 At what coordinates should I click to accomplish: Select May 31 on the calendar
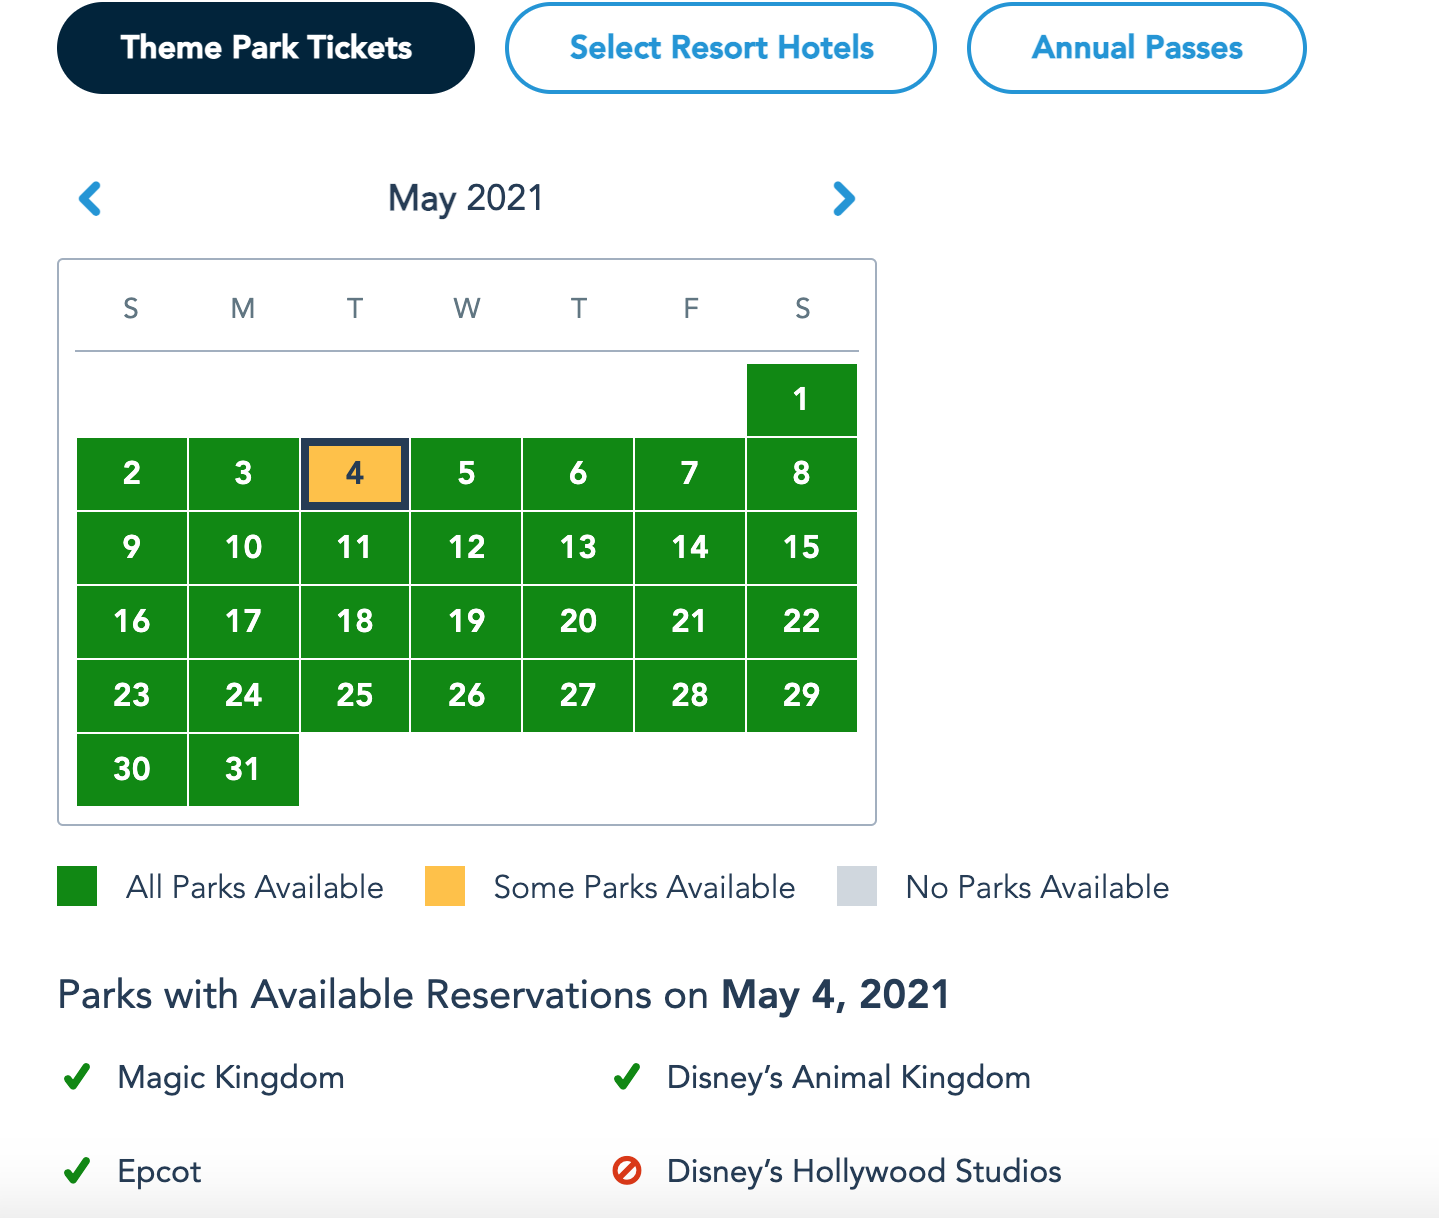(x=243, y=769)
